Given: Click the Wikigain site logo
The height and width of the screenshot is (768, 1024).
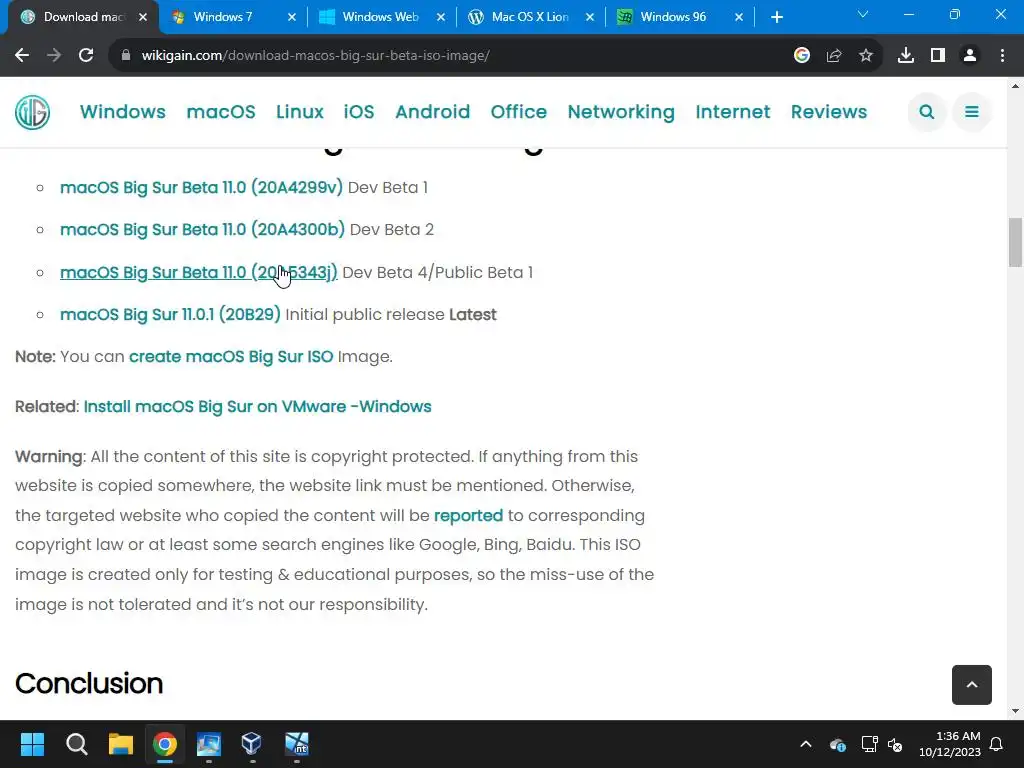Looking at the screenshot, I should [x=32, y=112].
